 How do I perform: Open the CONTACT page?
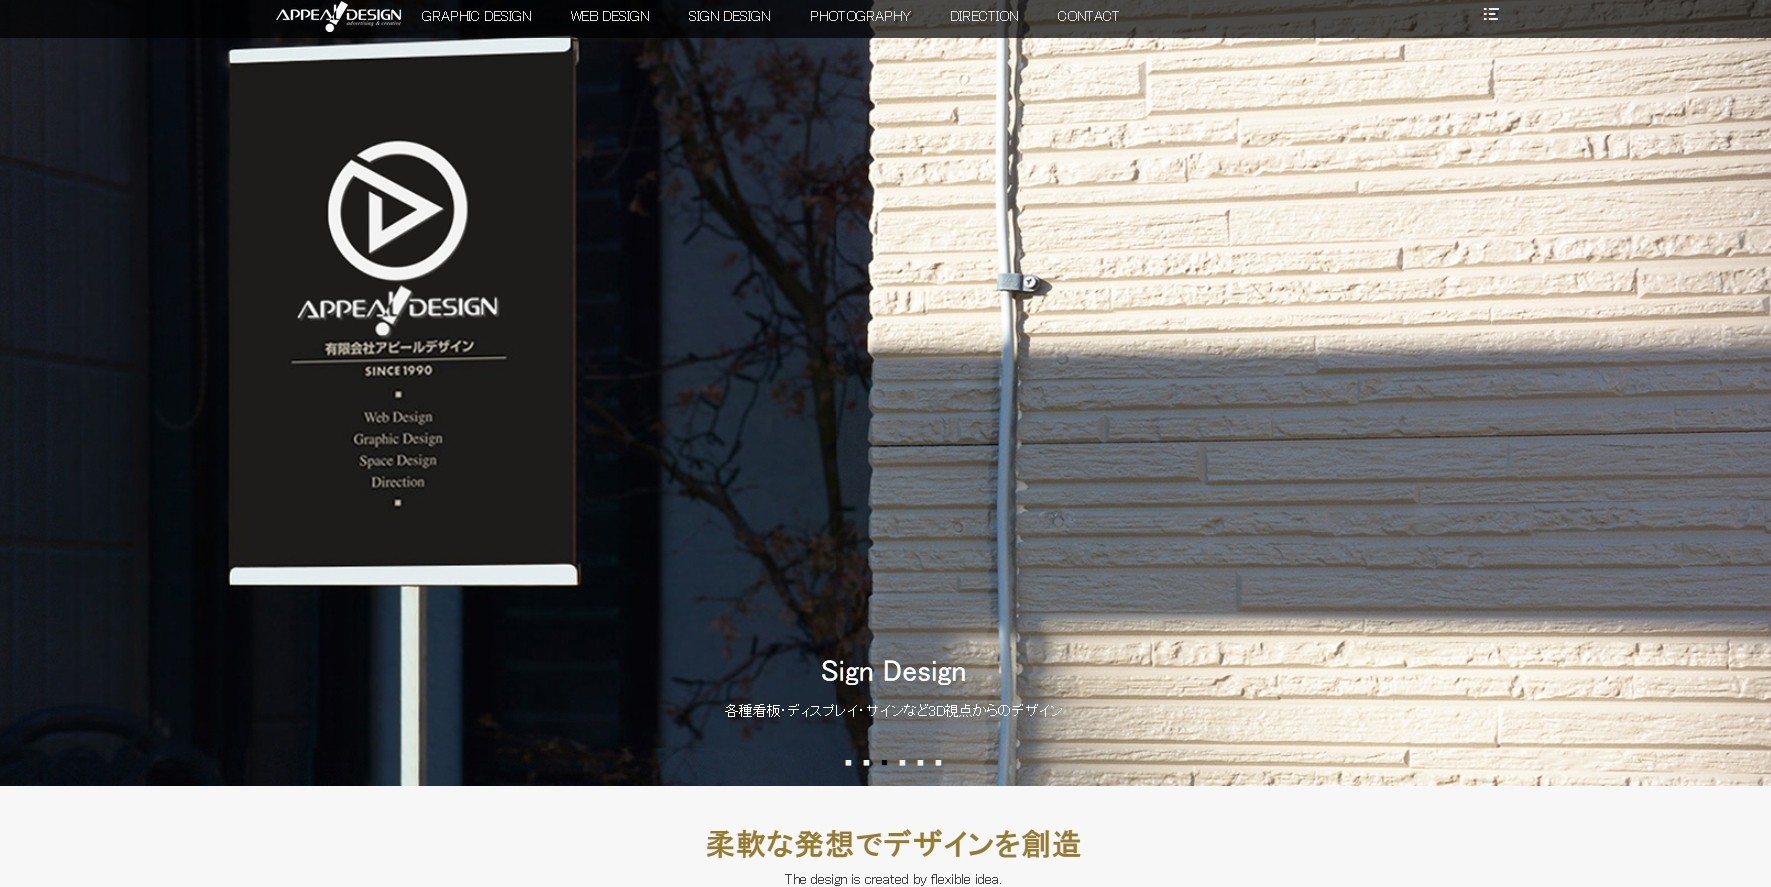[x=1088, y=16]
